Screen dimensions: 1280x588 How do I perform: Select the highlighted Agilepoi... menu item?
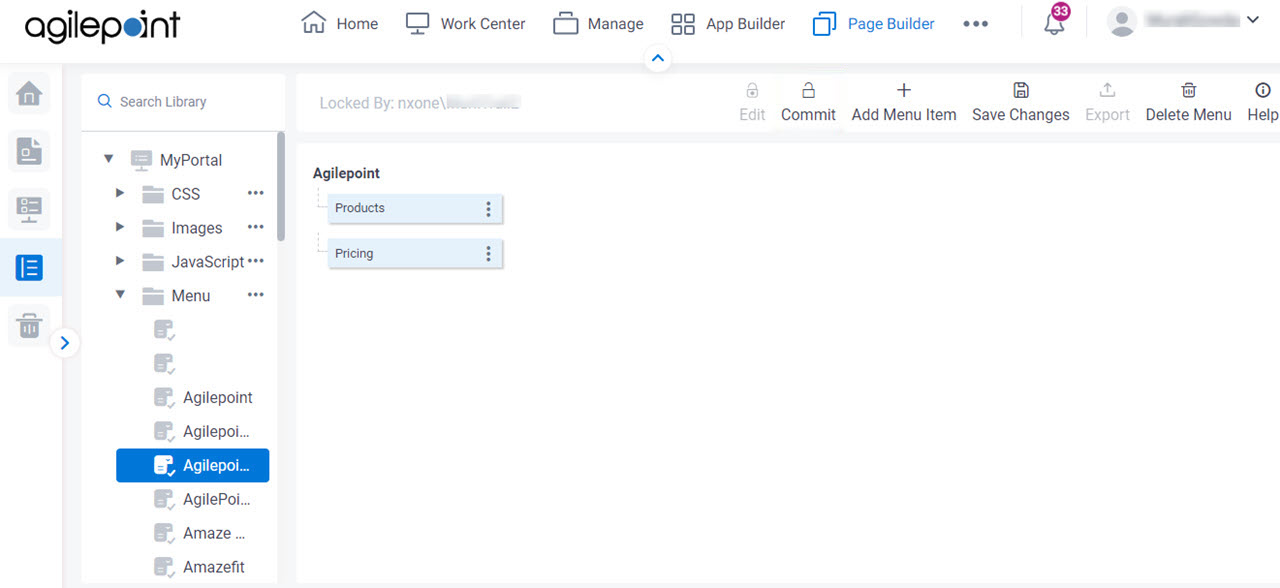pos(193,466)
